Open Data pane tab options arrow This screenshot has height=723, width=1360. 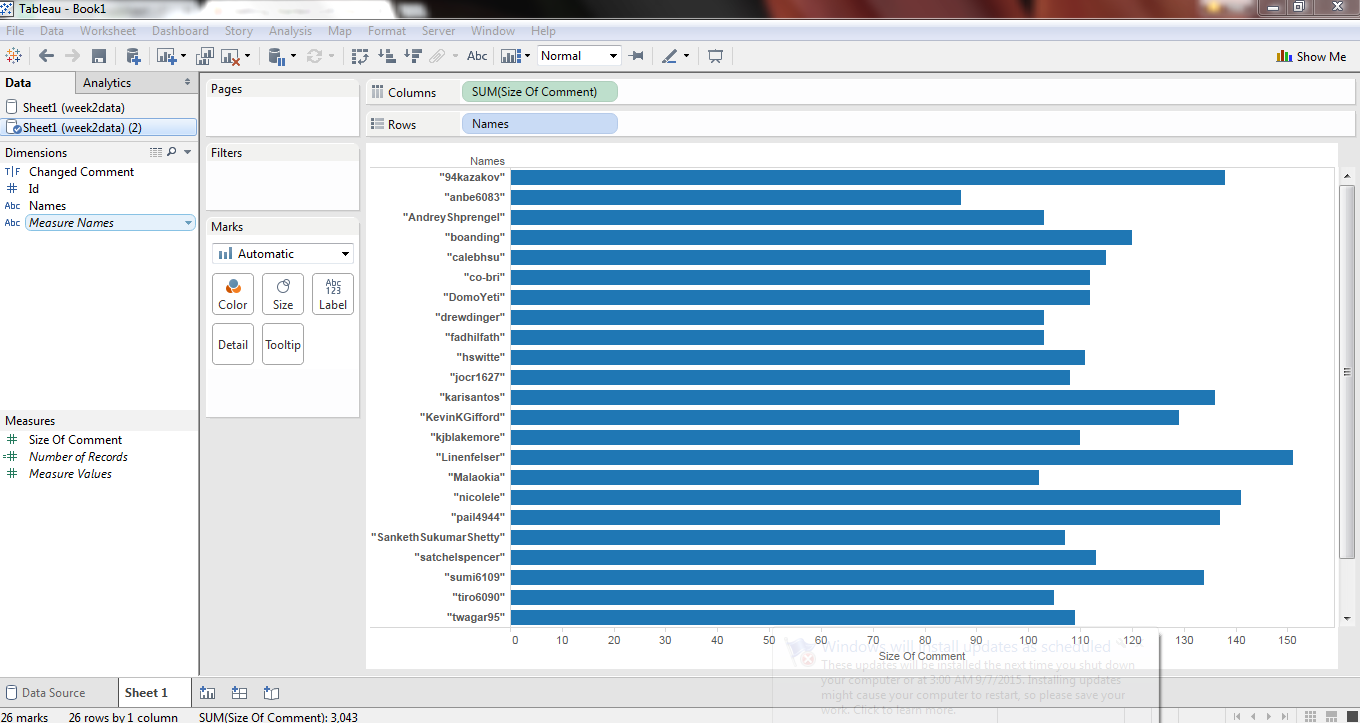(x=187, y=82)
